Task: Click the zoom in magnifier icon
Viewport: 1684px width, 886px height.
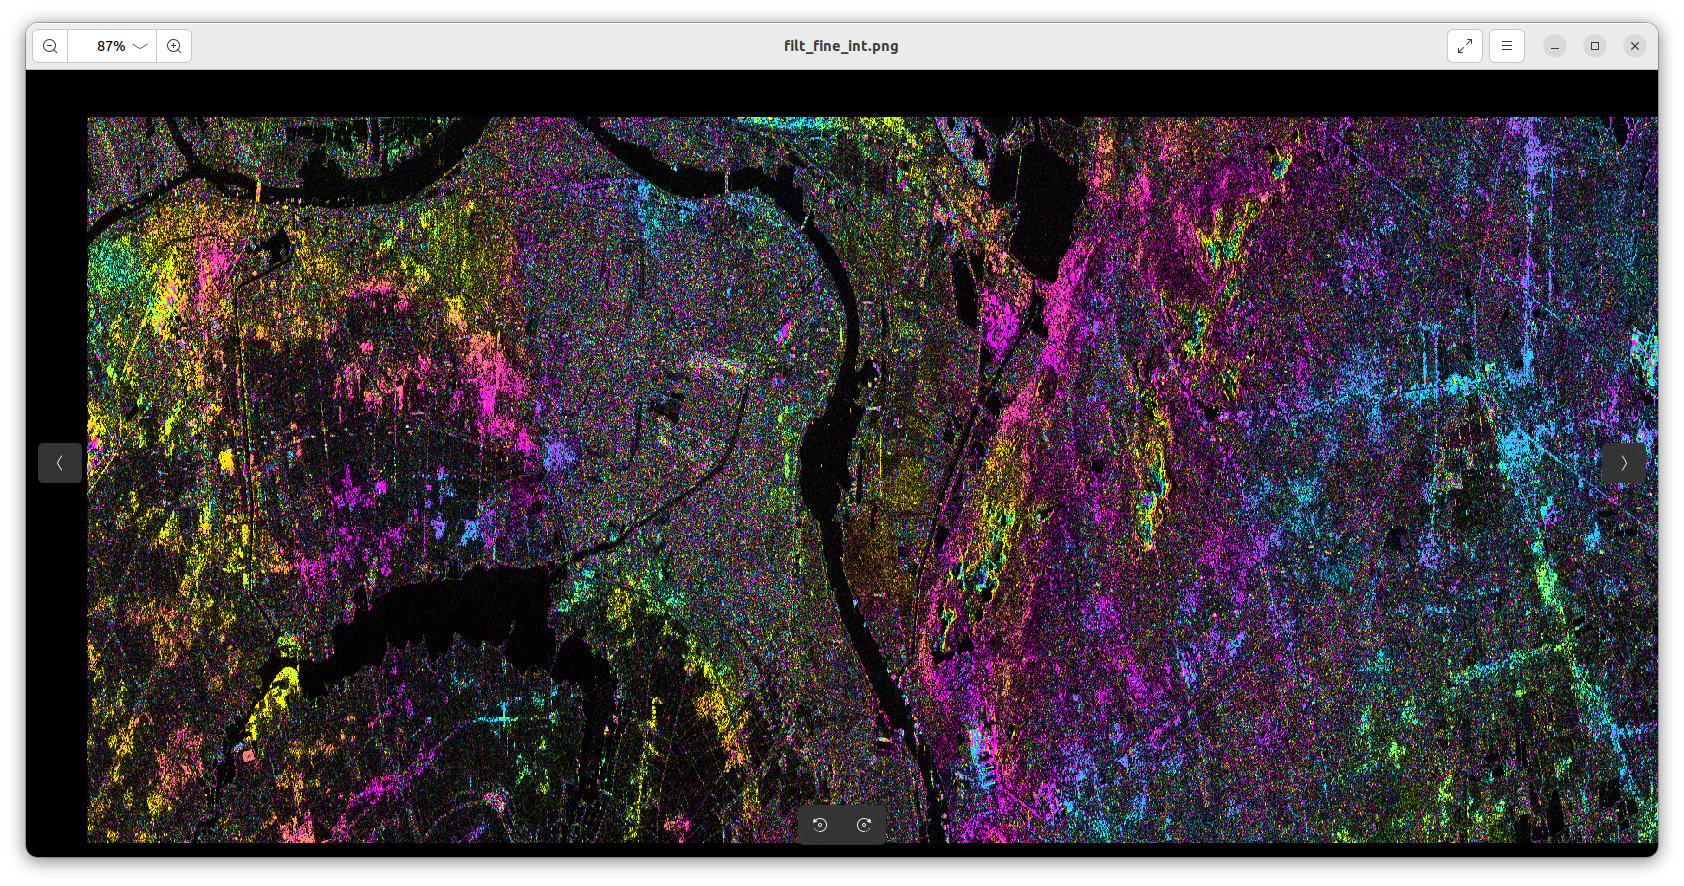Action: point(174,46)
